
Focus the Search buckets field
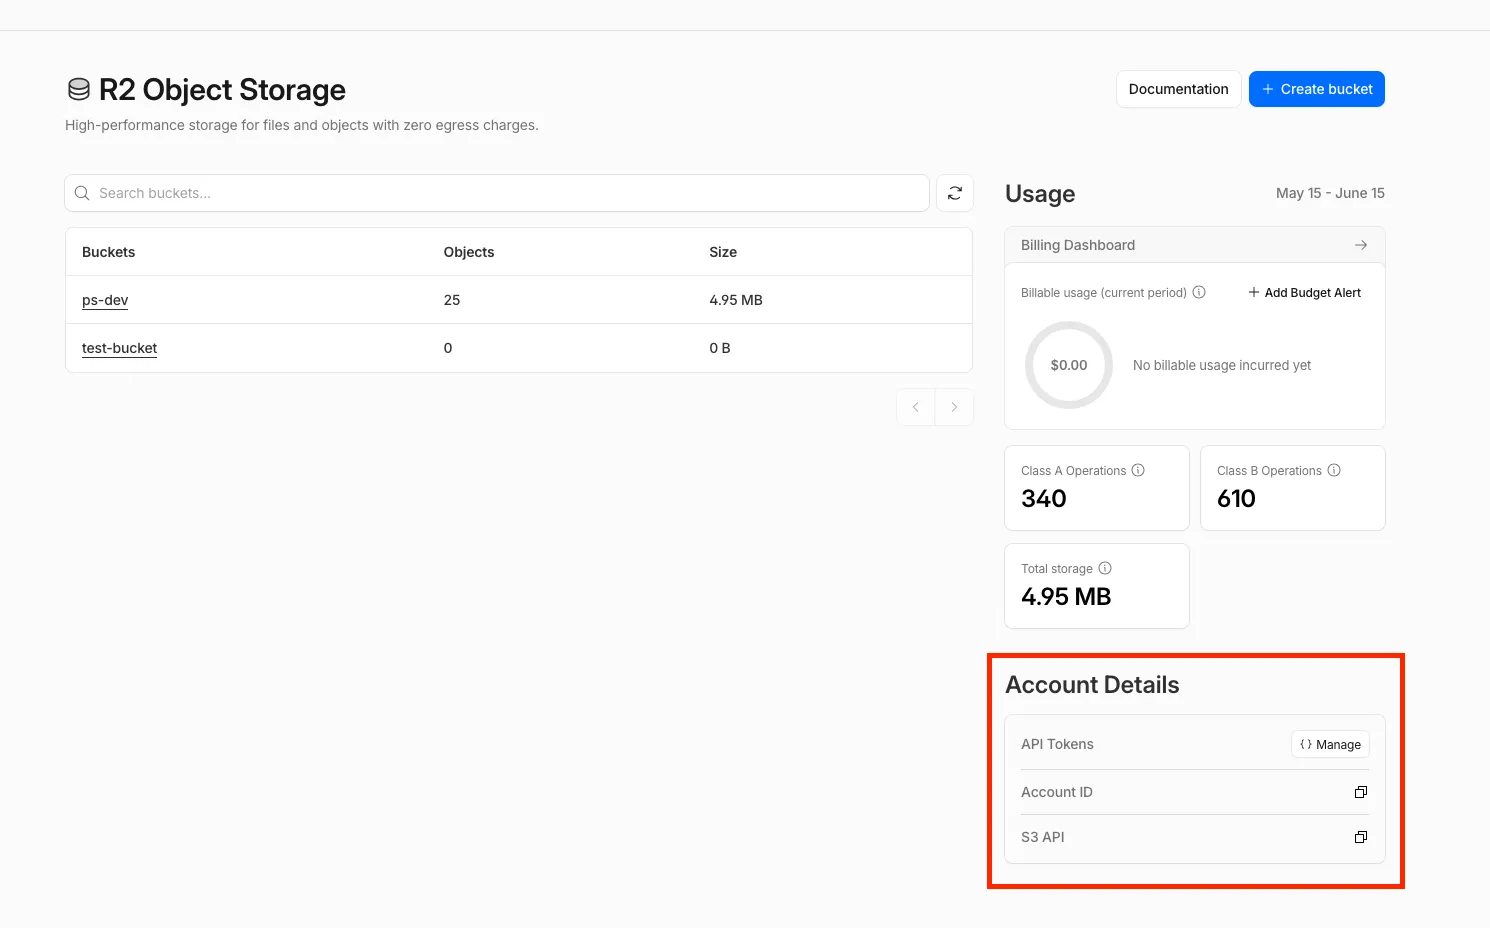pos(497,193)
